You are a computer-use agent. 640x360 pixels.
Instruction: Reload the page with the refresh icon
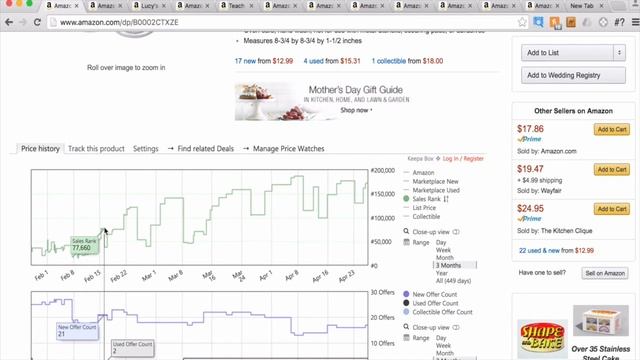37,22
